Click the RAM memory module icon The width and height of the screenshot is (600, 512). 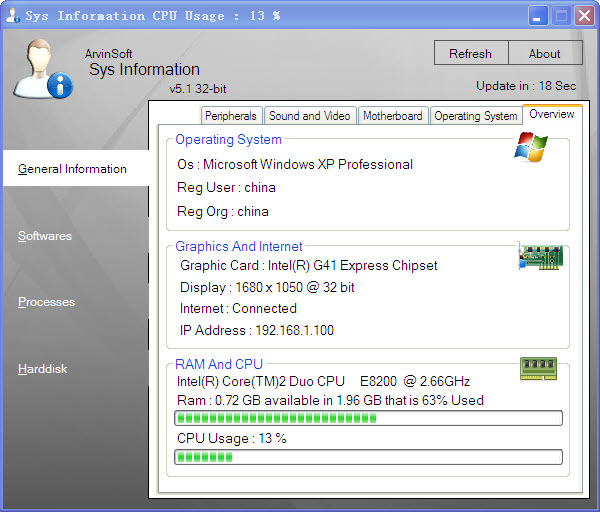tap(538, 369)
